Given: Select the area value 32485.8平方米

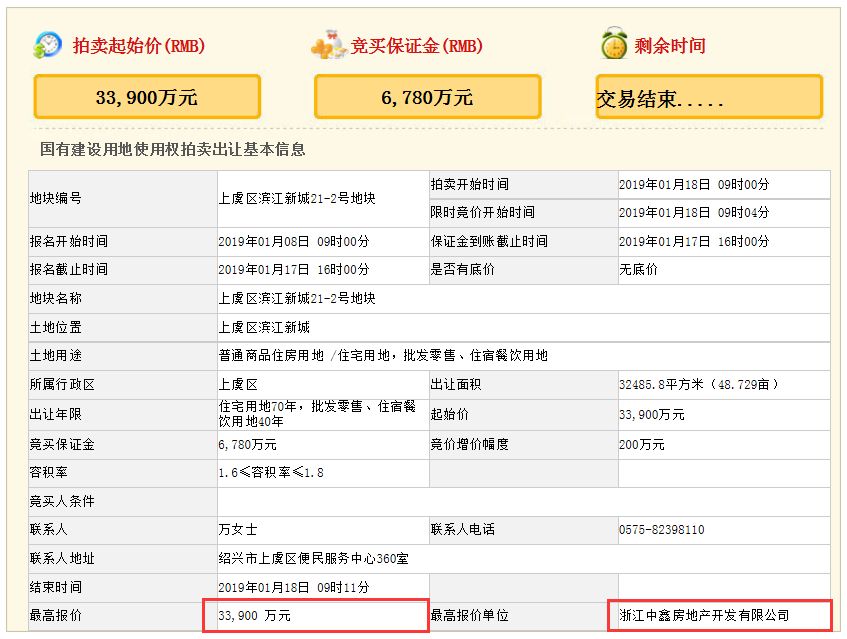Looking at the screenshot, I should tap(661, 385).
